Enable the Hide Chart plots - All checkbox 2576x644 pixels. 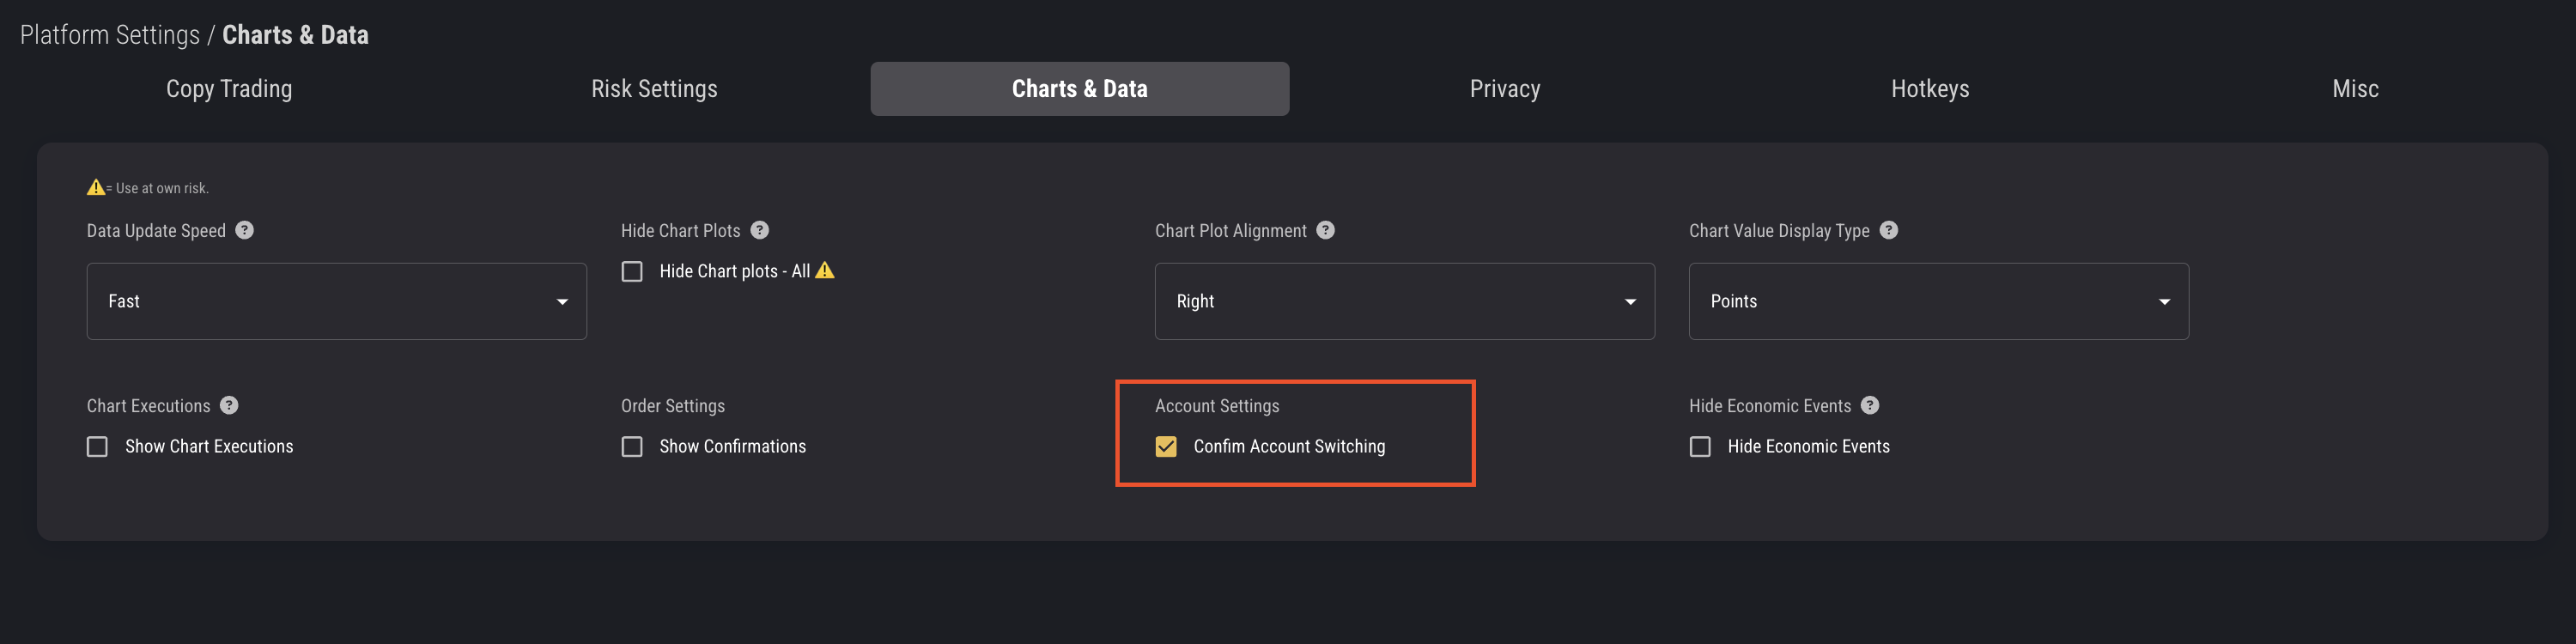[632, 272]
